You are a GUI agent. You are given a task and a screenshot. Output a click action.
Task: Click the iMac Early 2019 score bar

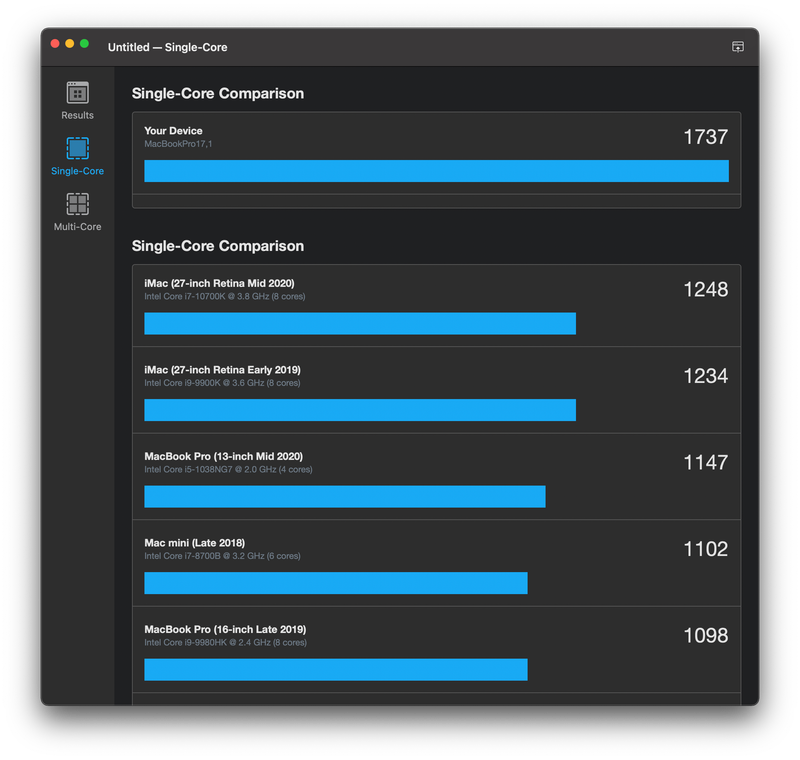pos(360,410)
